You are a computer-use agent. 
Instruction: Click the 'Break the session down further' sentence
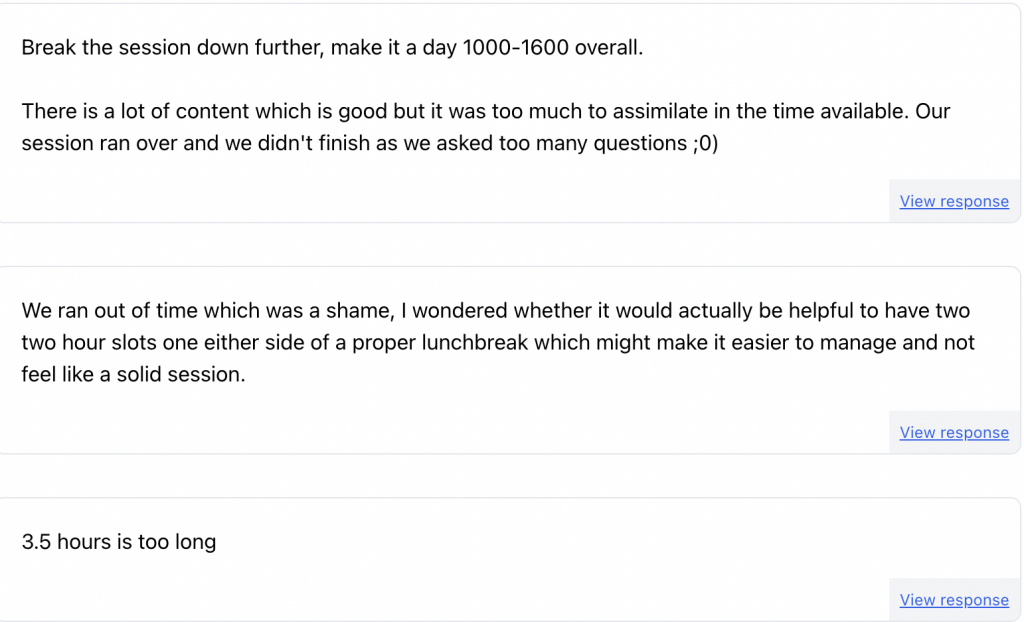coord(332,48)
